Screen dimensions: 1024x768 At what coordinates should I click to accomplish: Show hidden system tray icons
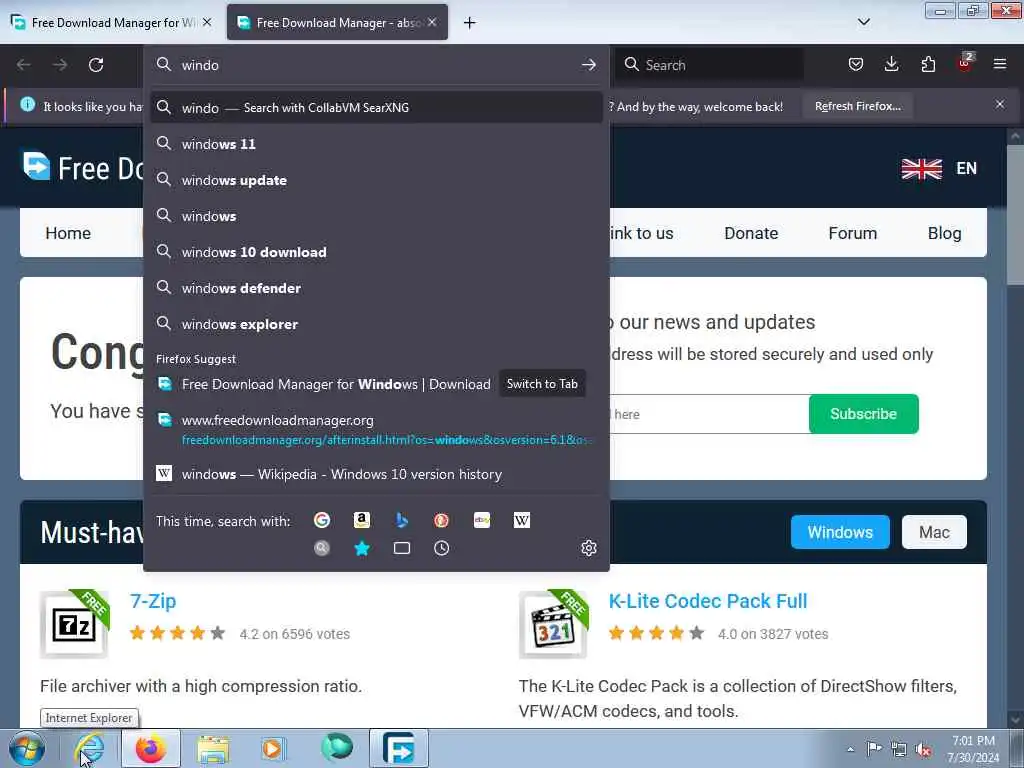[x=850, y=749]
